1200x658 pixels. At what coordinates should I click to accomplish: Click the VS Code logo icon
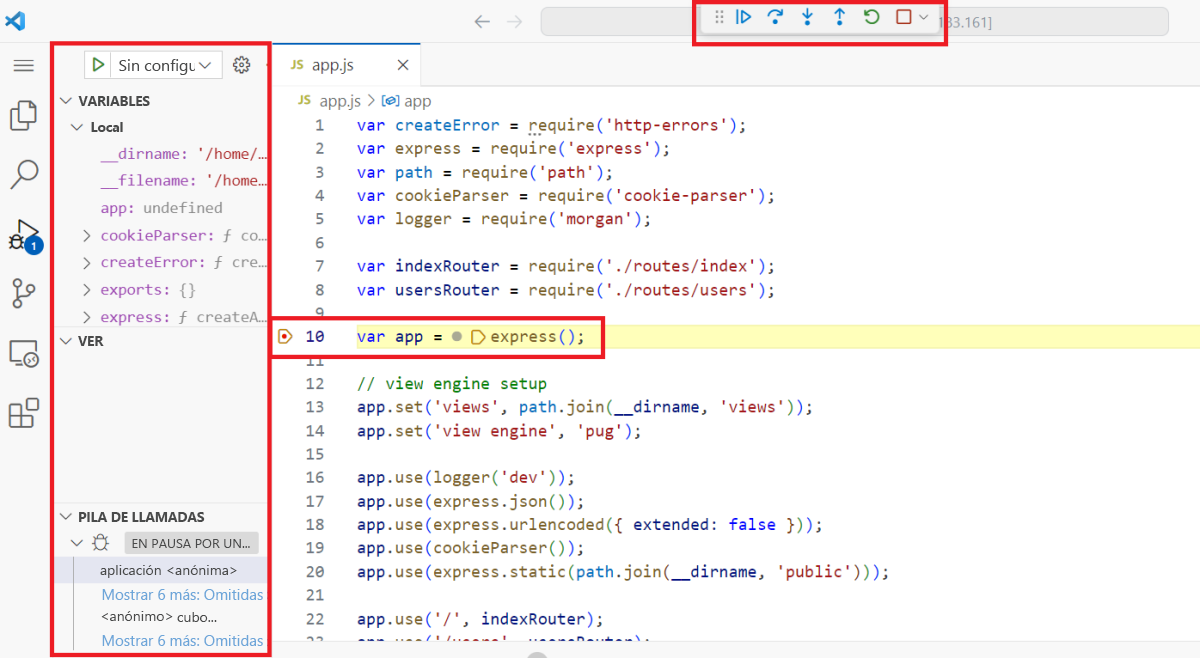tap(16, 20)
